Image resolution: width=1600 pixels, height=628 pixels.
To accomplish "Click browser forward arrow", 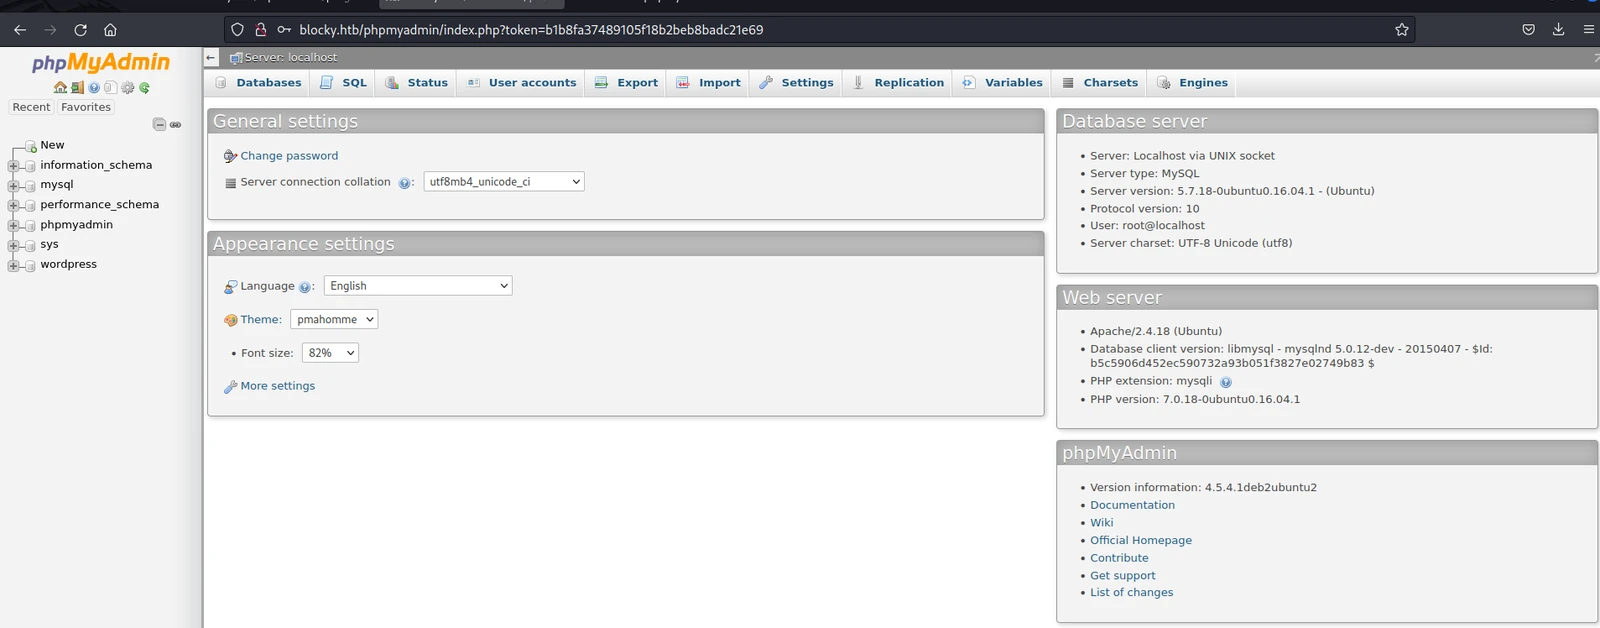I will [x=50, y=30].
